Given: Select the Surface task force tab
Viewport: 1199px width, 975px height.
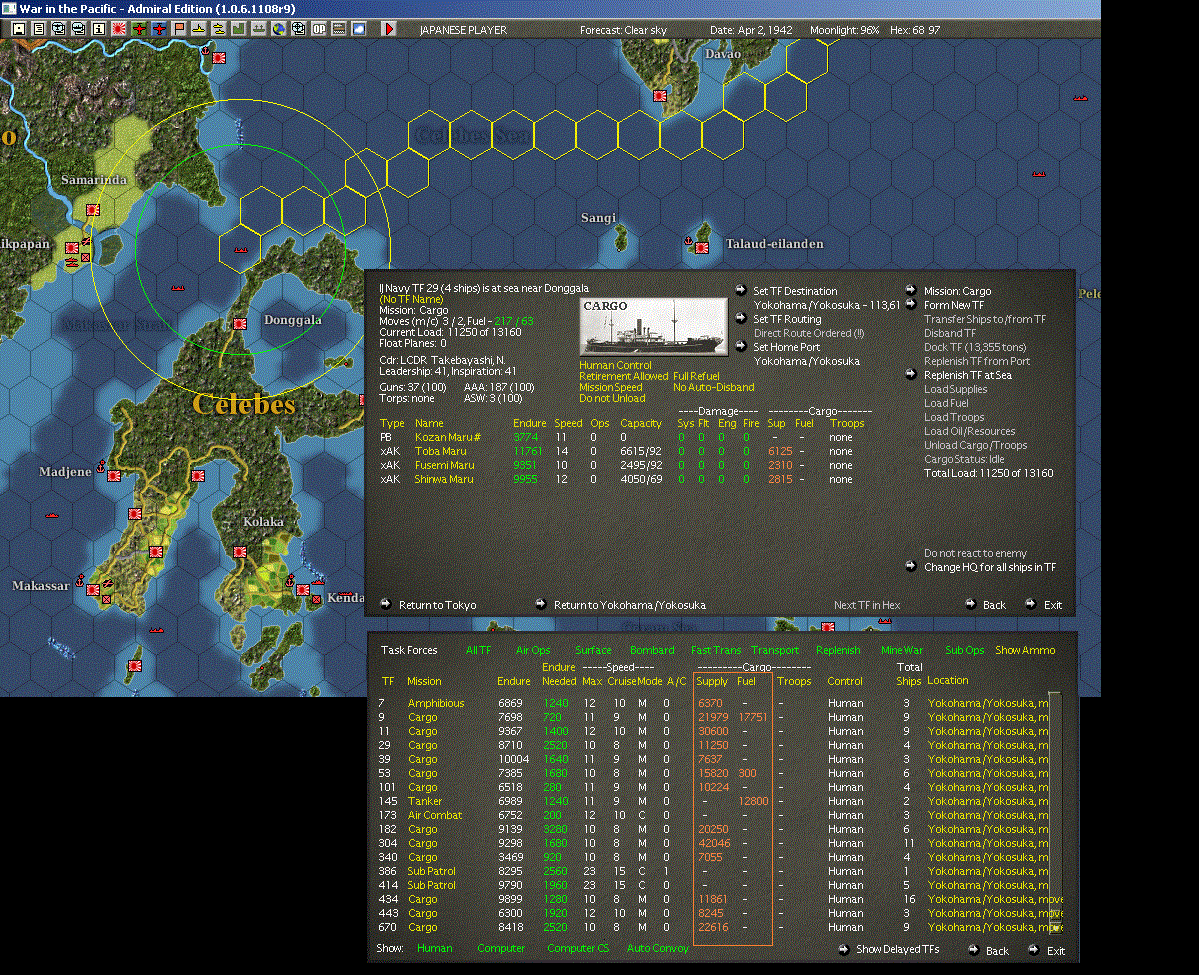Looking at the screenshot, I should (x=593, y=650).
